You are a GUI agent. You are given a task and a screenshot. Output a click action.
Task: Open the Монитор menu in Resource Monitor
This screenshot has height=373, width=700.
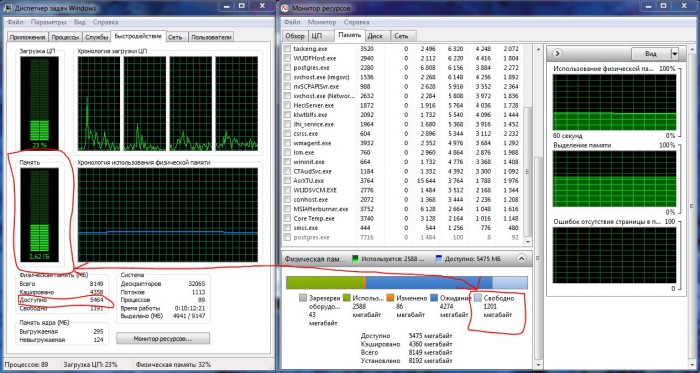pos(322,22)
